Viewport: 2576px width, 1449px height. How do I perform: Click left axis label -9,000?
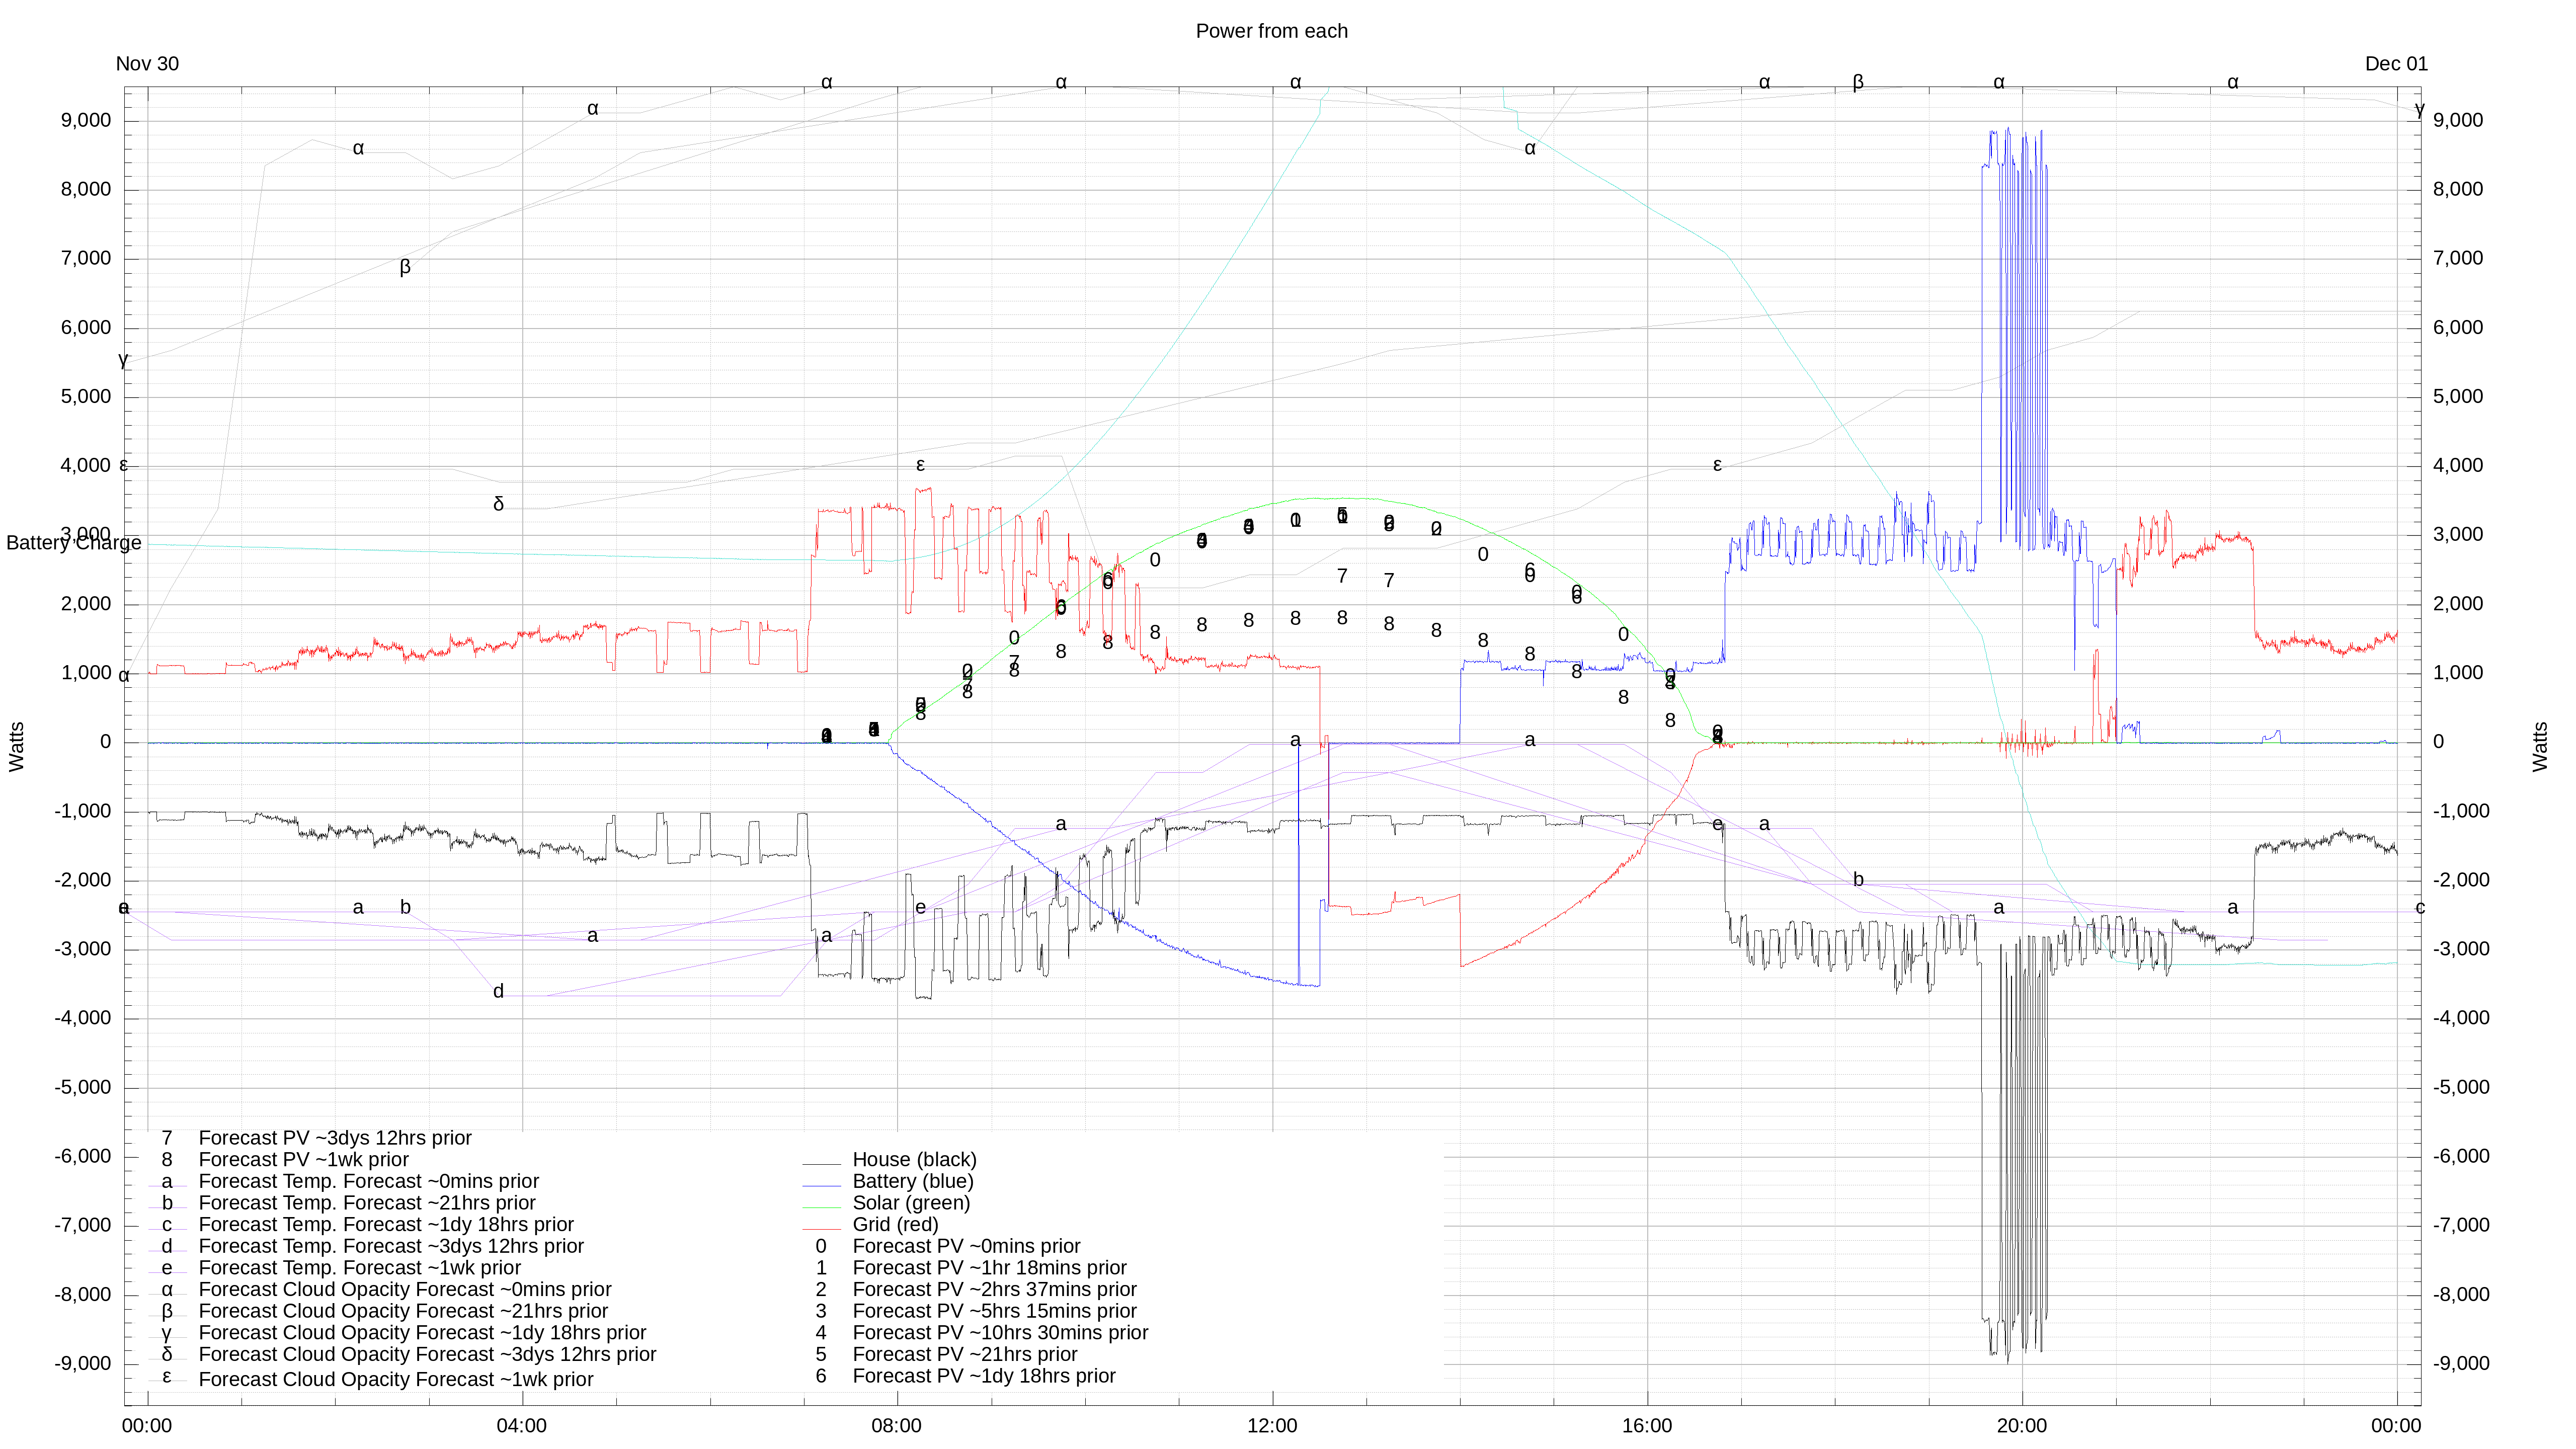[x=83, y=1364]
